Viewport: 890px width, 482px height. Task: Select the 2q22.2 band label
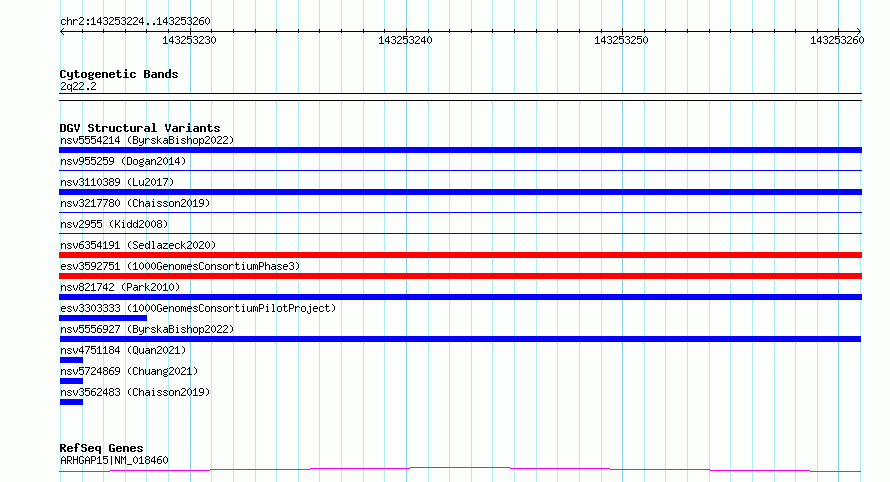[x=78, y=86]
